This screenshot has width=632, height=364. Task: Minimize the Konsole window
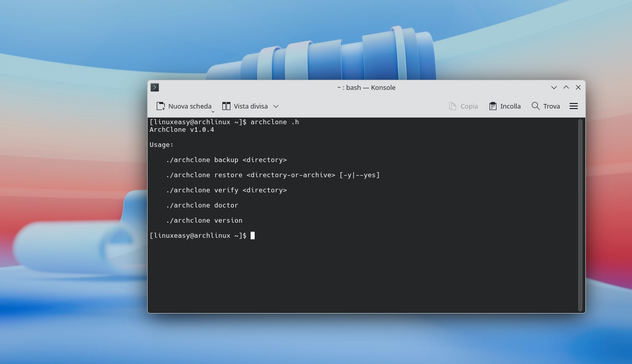coord(554,87)
